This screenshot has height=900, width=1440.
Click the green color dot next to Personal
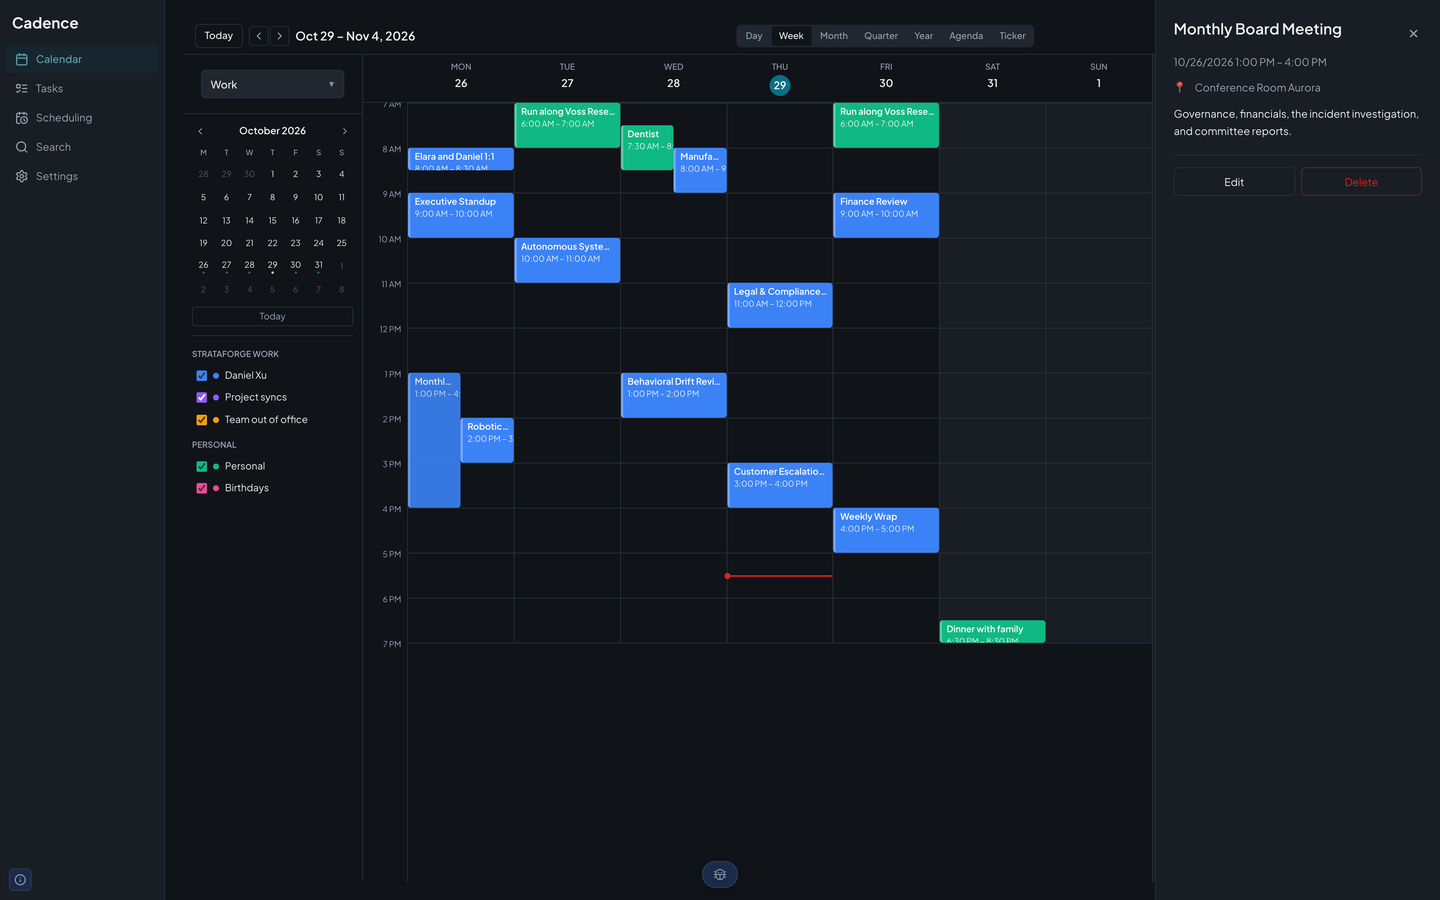pyautogui.click(x=216, y=466)
